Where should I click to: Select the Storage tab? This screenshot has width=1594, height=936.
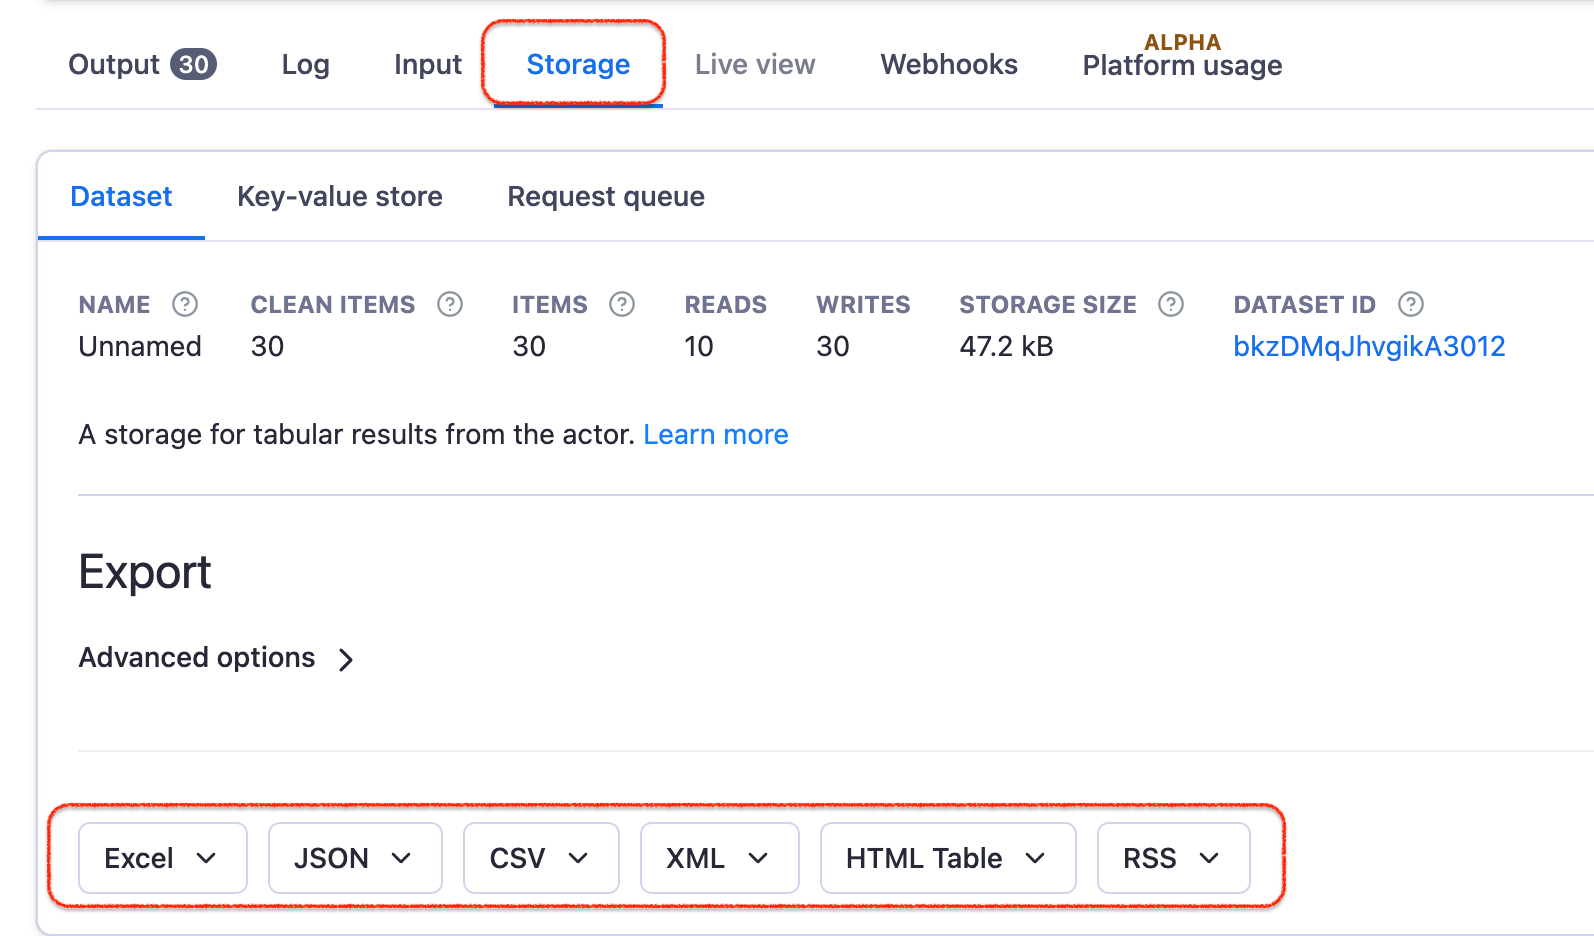pyautogui.click(x=578, y=64)
